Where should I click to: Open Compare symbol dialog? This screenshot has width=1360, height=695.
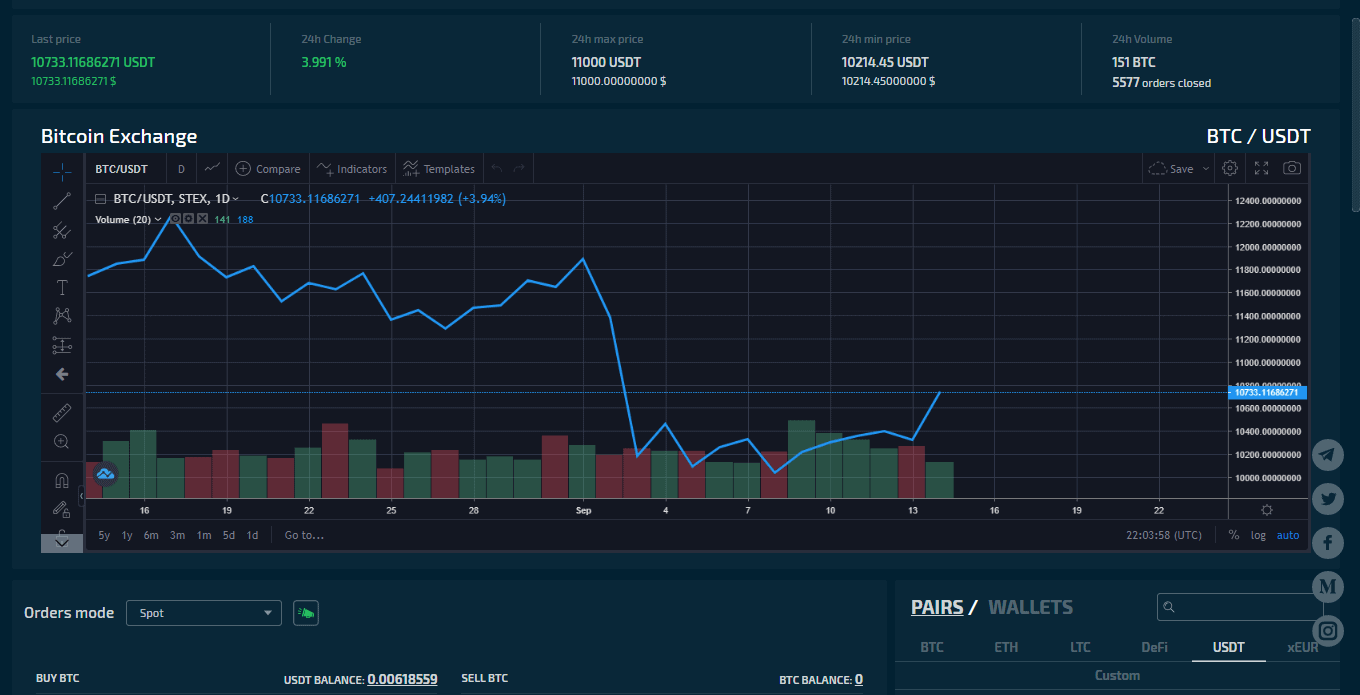click(x=267, y=169)
